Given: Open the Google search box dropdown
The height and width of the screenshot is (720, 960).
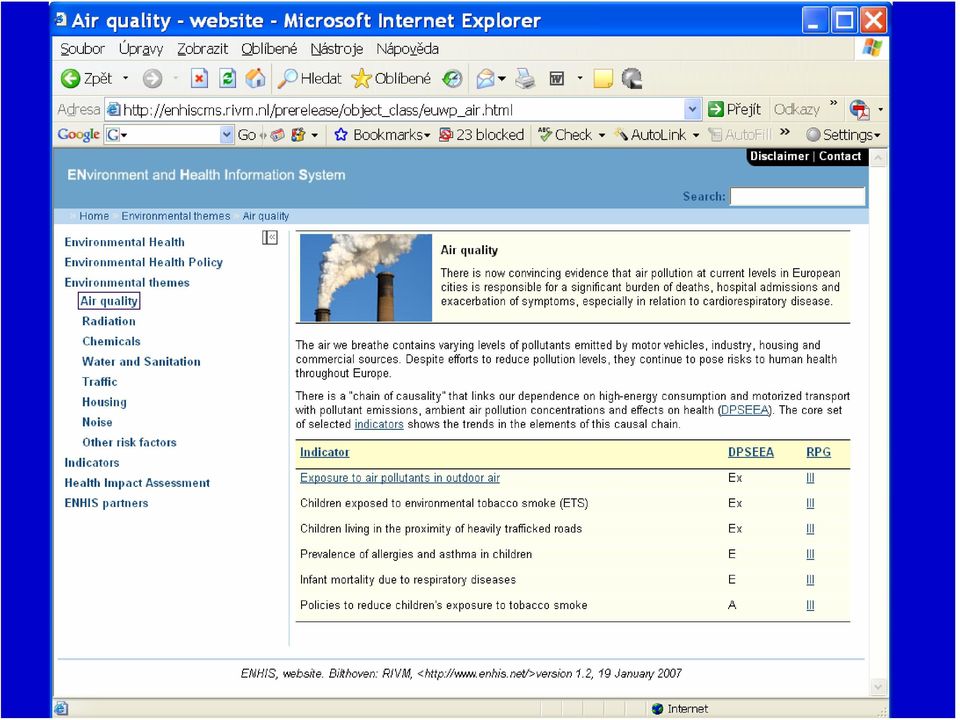Looking at the screenshot, I should pyautogui.click(x=227, y=135).
